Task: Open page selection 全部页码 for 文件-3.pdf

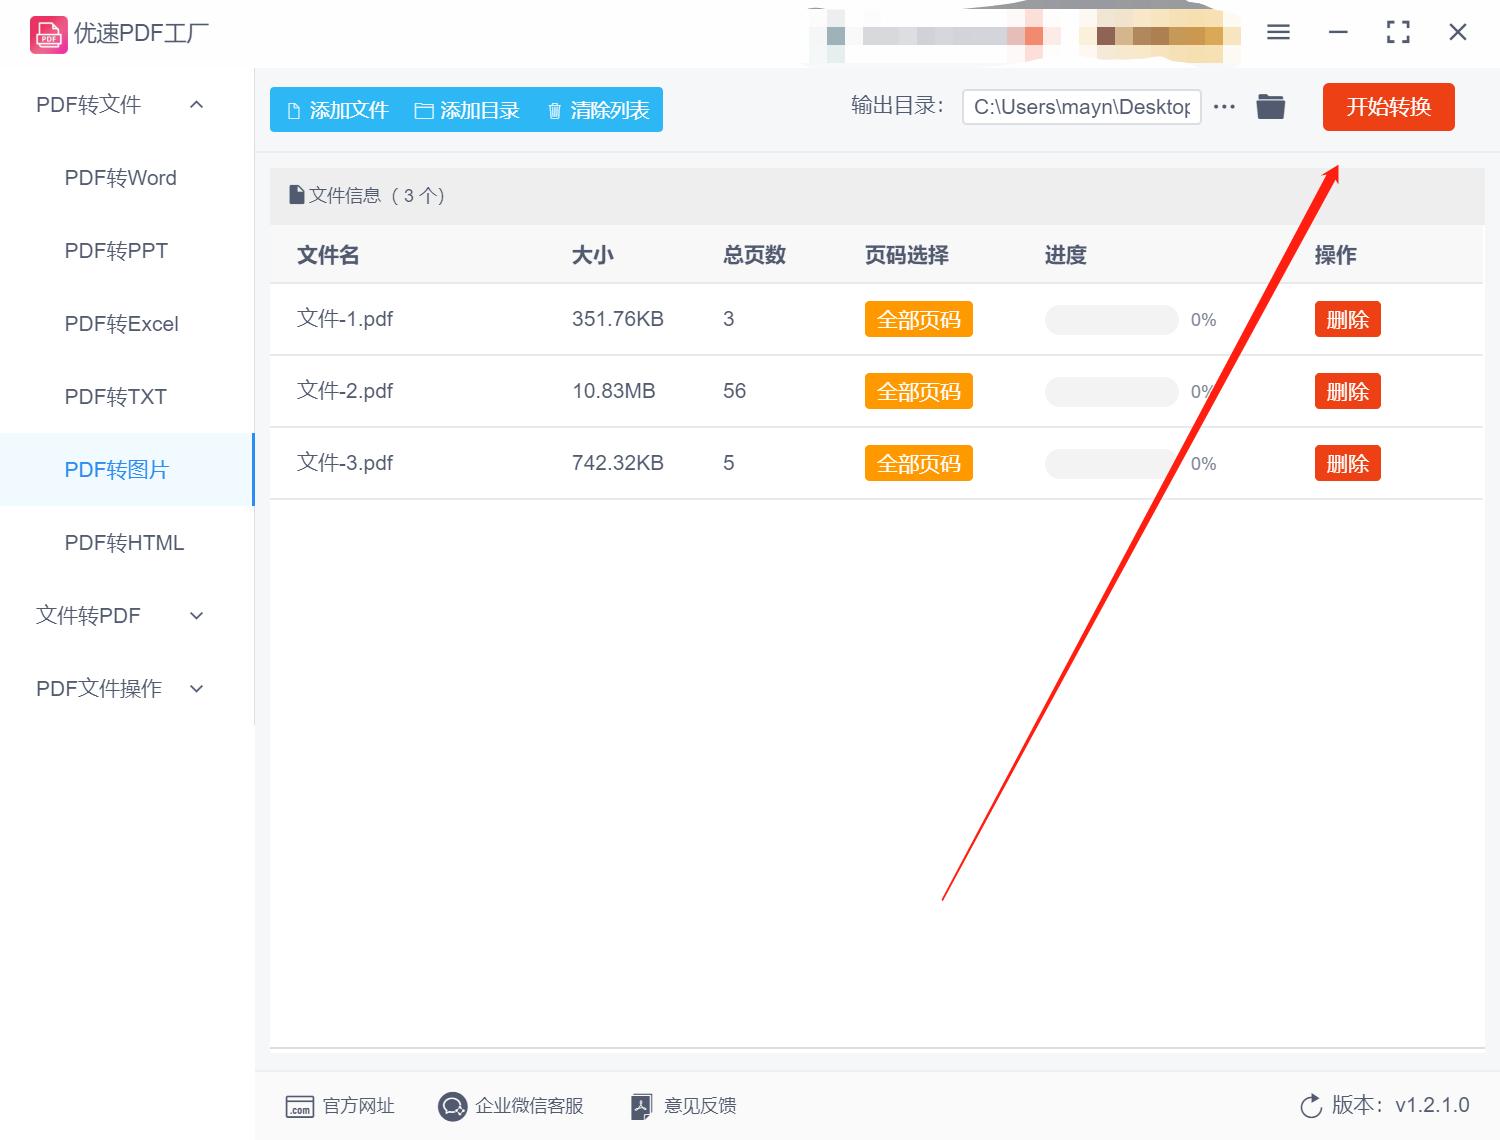Action: tap(918, 462)
